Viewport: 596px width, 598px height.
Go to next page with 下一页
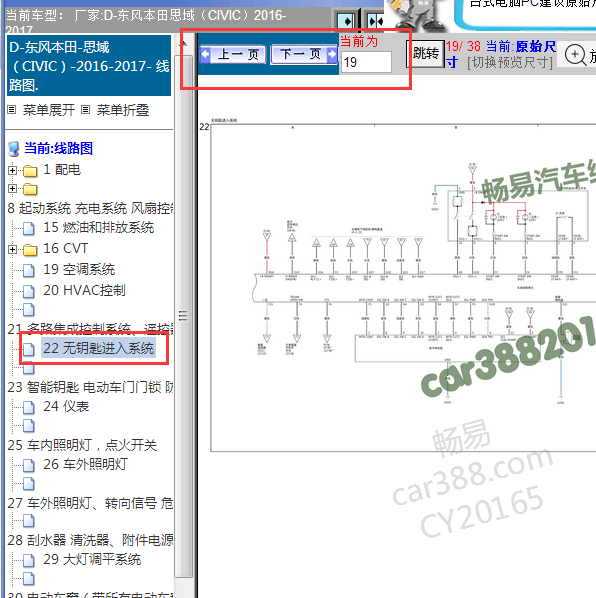click(x=304, y=55)
